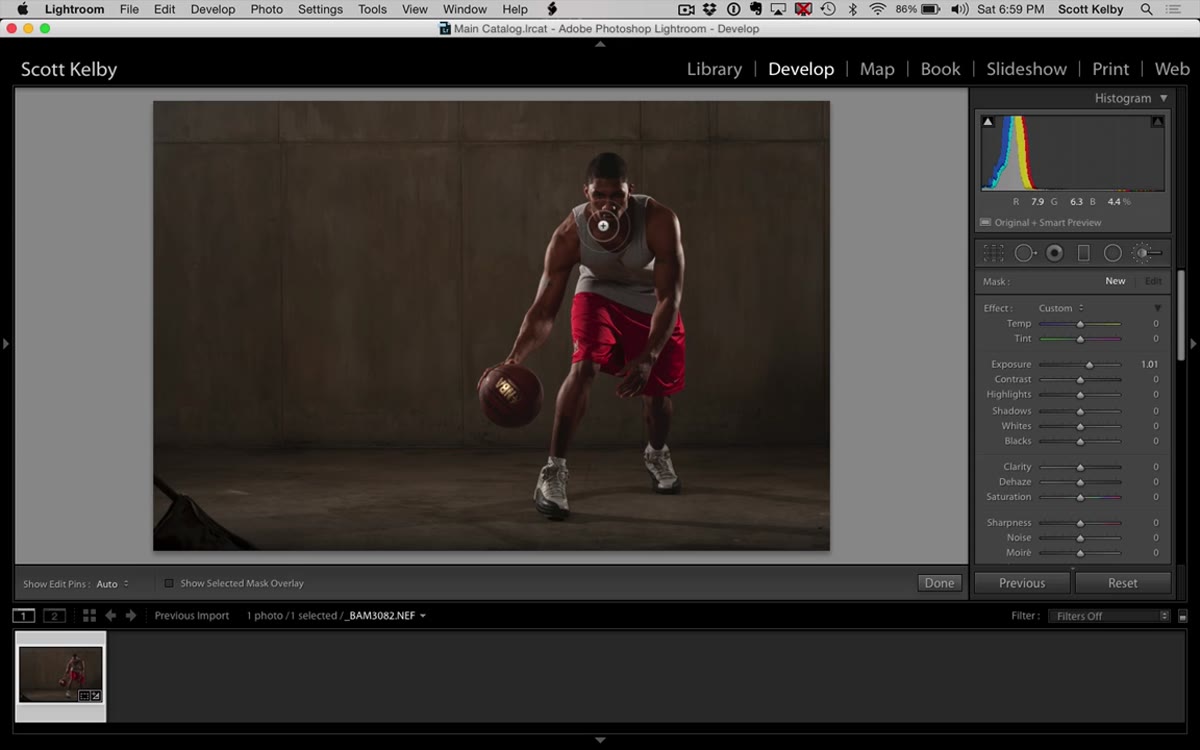Open the Filters Off dropdown
Image resolution: width=1200 pixels, height=750 pixels.
pyautogui.click(x=1109, y=616)
